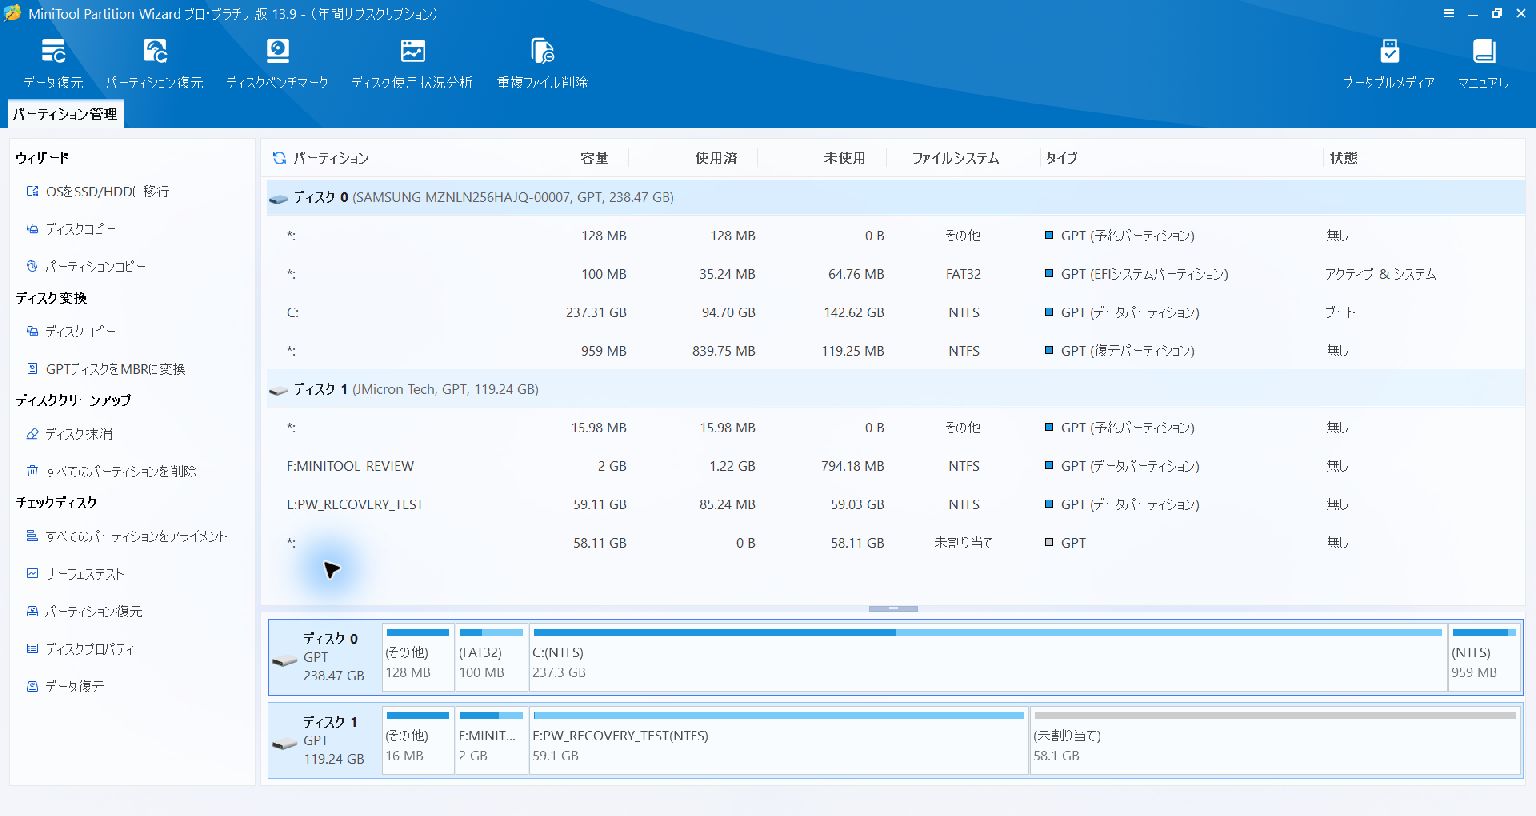Click the 未使用 column header
This screenshot has width=1536, height=816.
tap(844, 158)
